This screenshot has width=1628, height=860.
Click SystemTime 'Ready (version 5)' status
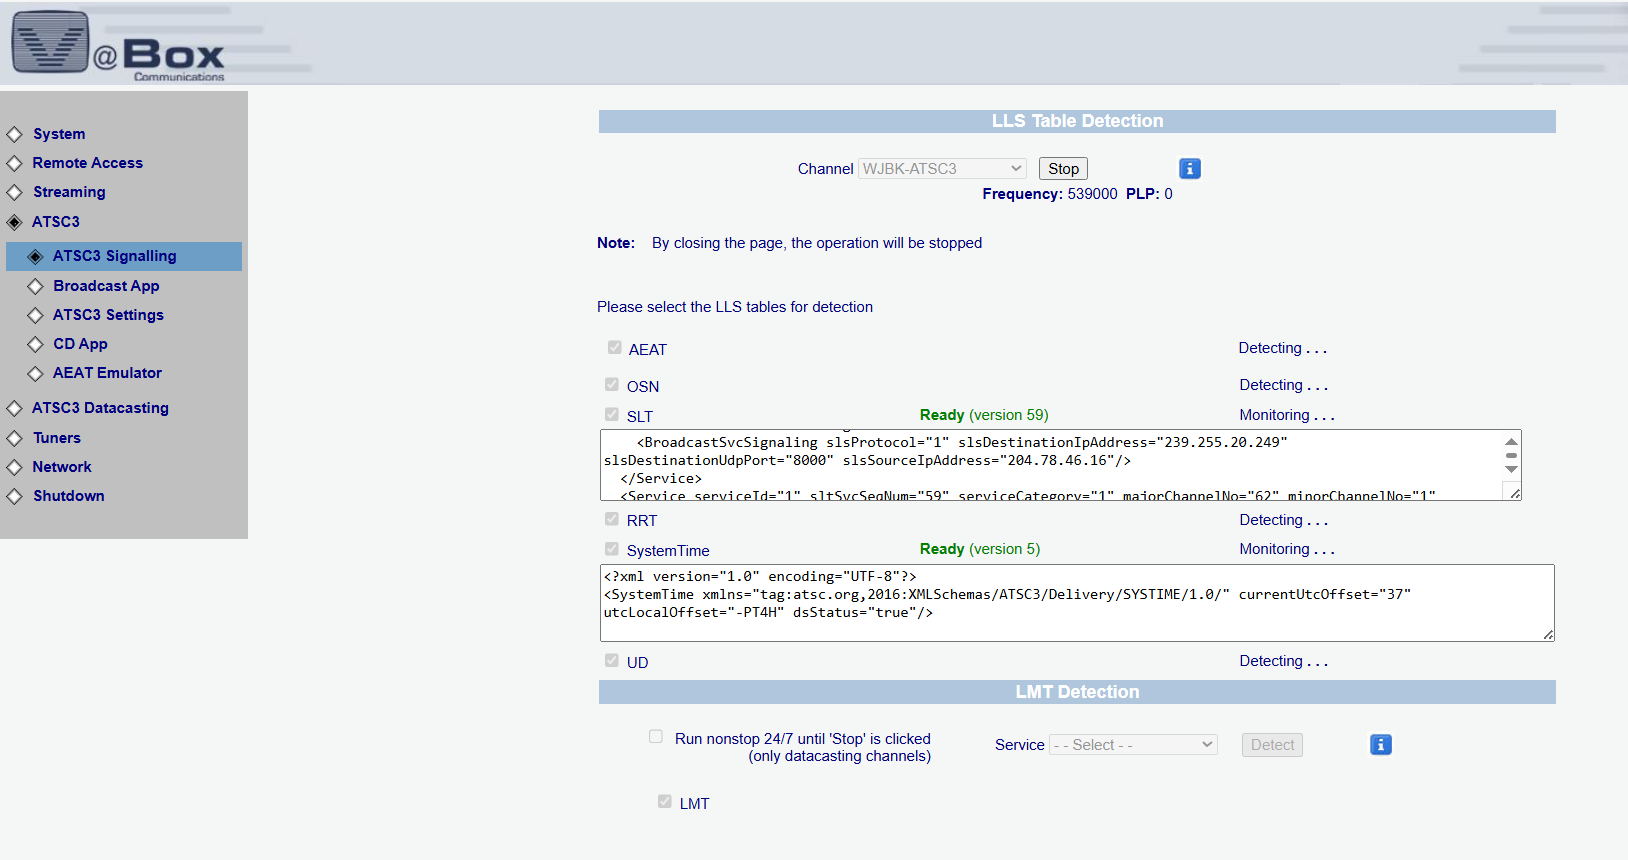pyautogui.click(x=980, y=549)
